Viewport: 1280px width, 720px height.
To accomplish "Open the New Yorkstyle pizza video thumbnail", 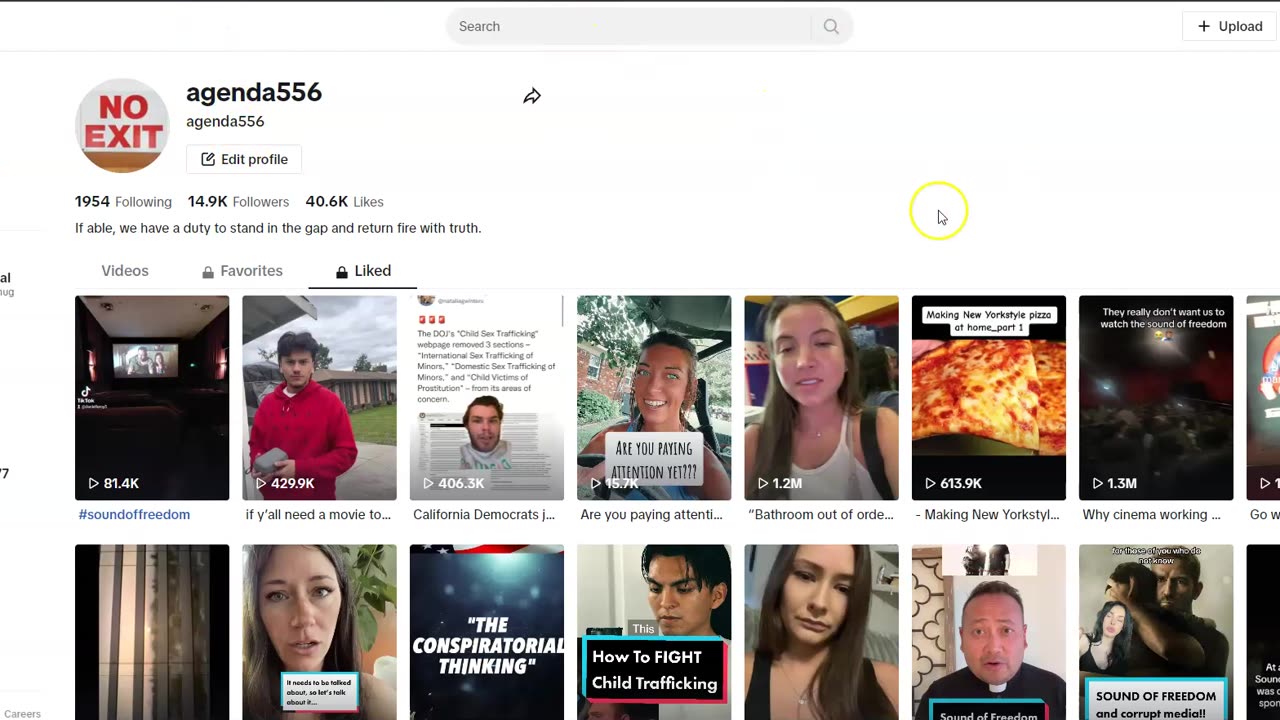I will [989, 398].
